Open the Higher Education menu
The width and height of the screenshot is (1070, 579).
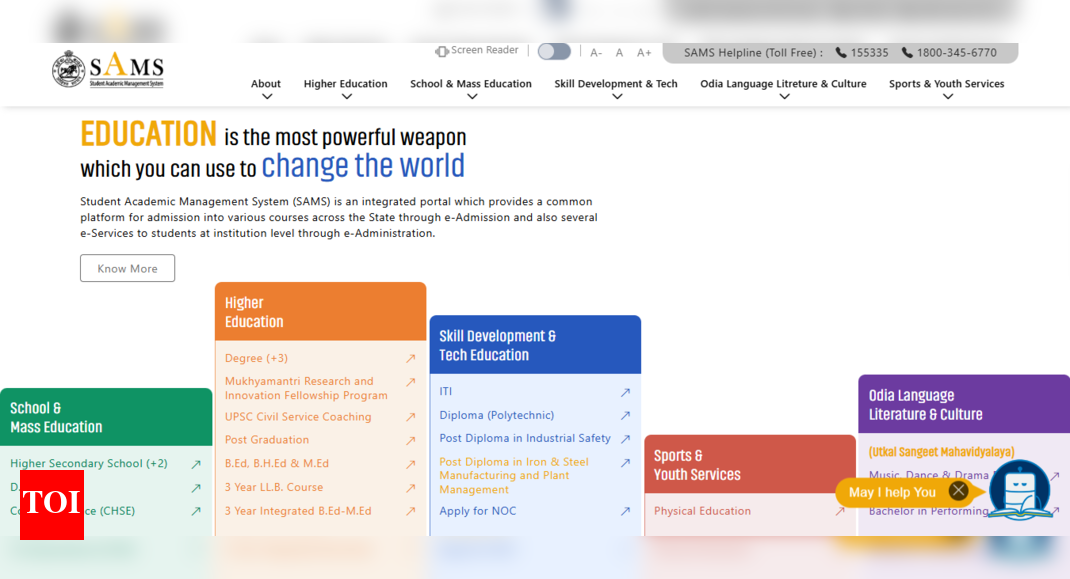(345, 83)
